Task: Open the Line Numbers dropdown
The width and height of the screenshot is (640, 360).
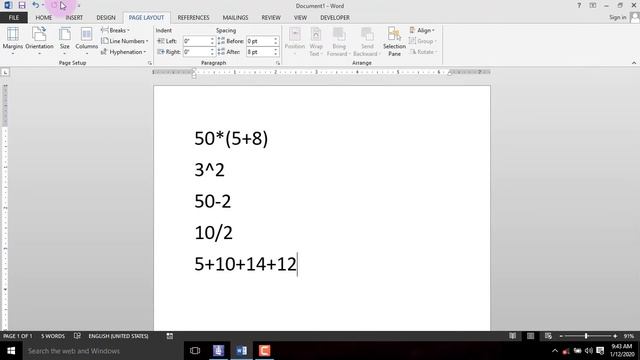Action: [x=125, y=41]
